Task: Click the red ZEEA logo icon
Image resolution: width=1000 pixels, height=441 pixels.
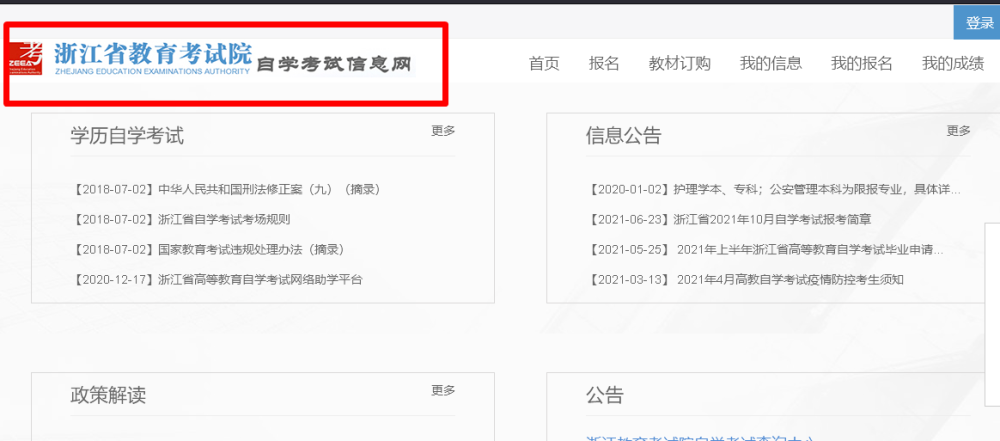Action: pyautogui.click(x=26, y=59)
